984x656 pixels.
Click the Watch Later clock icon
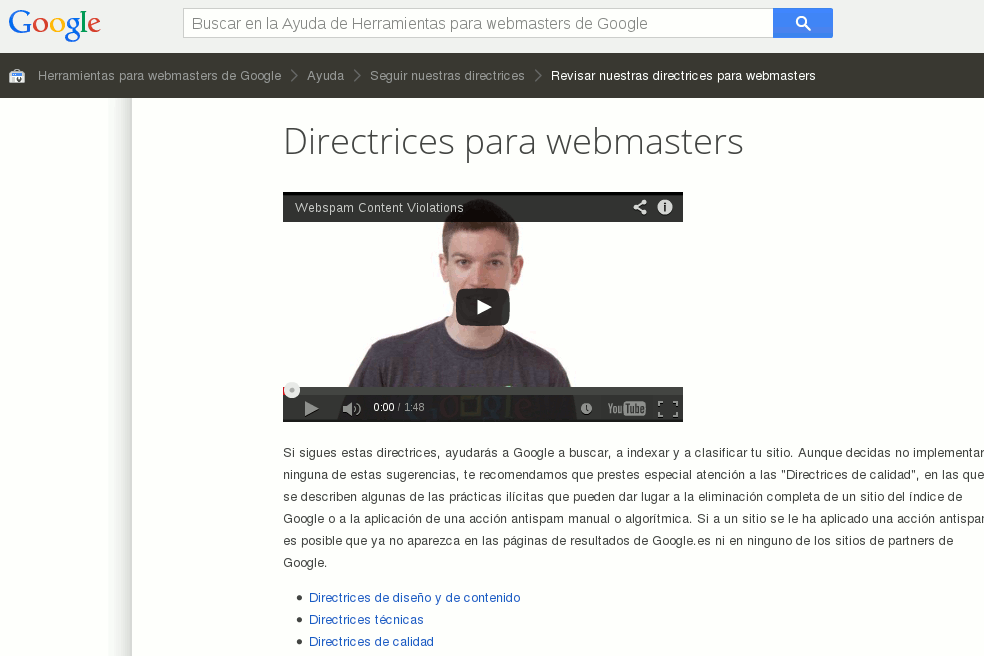point(586,409)
